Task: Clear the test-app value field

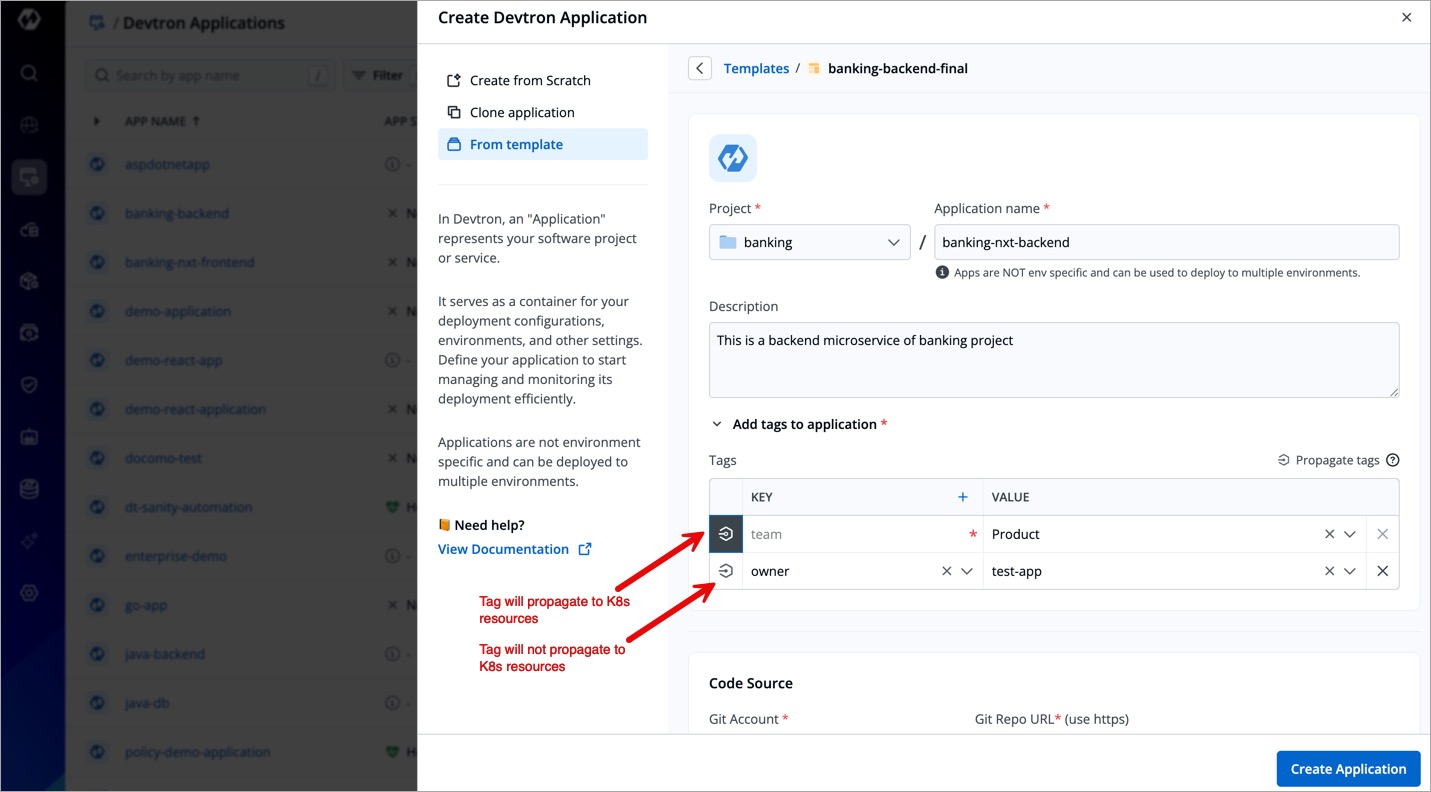Action: pos(1329,571)
